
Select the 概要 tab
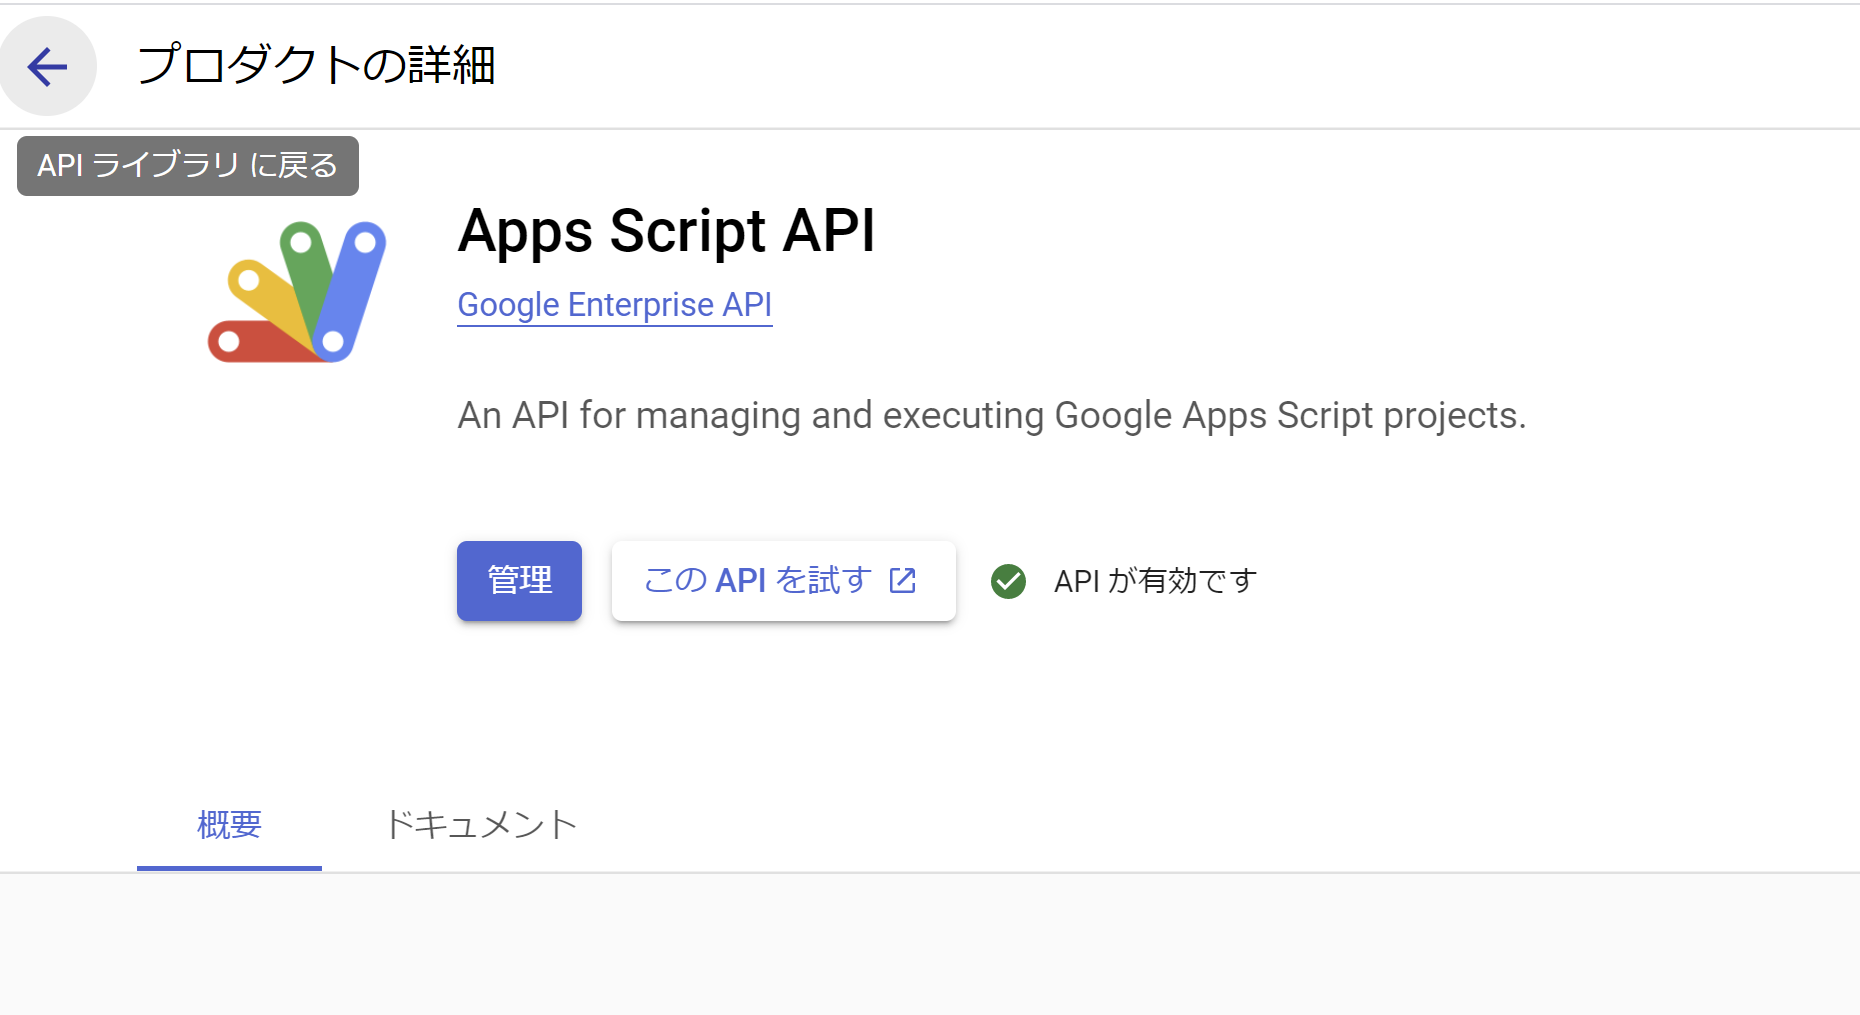click(228, 825)
